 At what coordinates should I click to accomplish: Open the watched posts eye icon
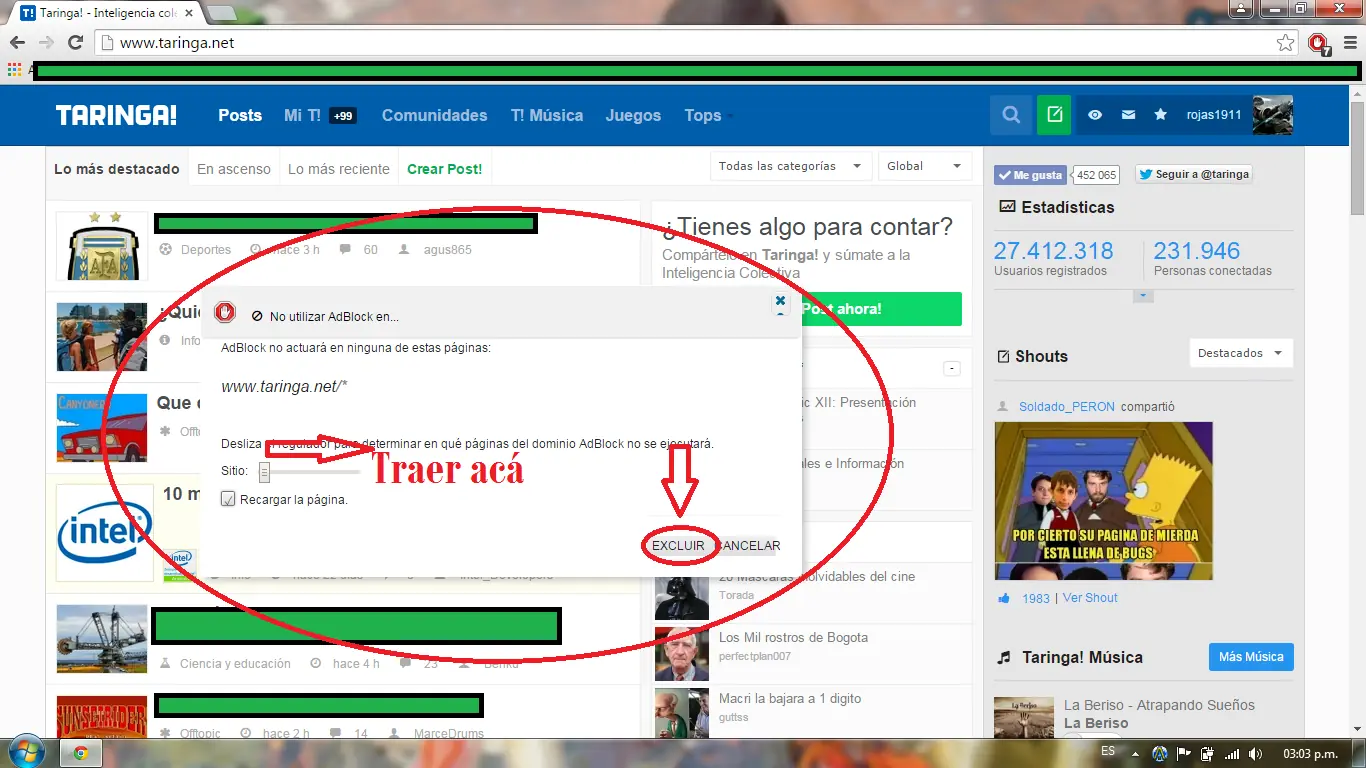[x=1094, y=115]
